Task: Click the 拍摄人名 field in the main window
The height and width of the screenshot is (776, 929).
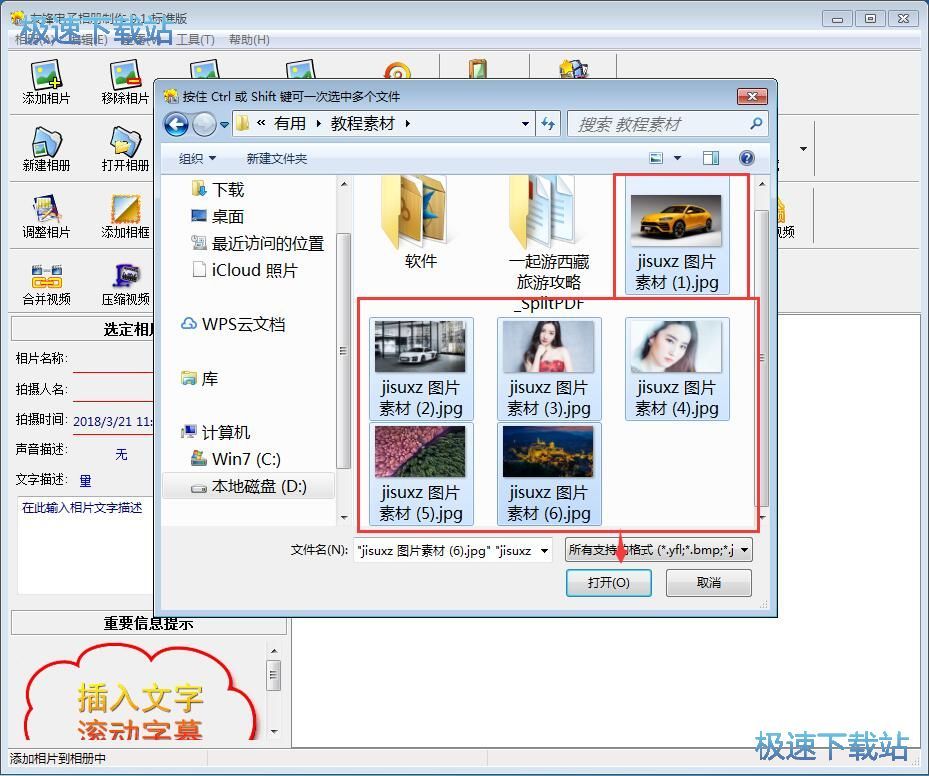Action: (113, 390)
